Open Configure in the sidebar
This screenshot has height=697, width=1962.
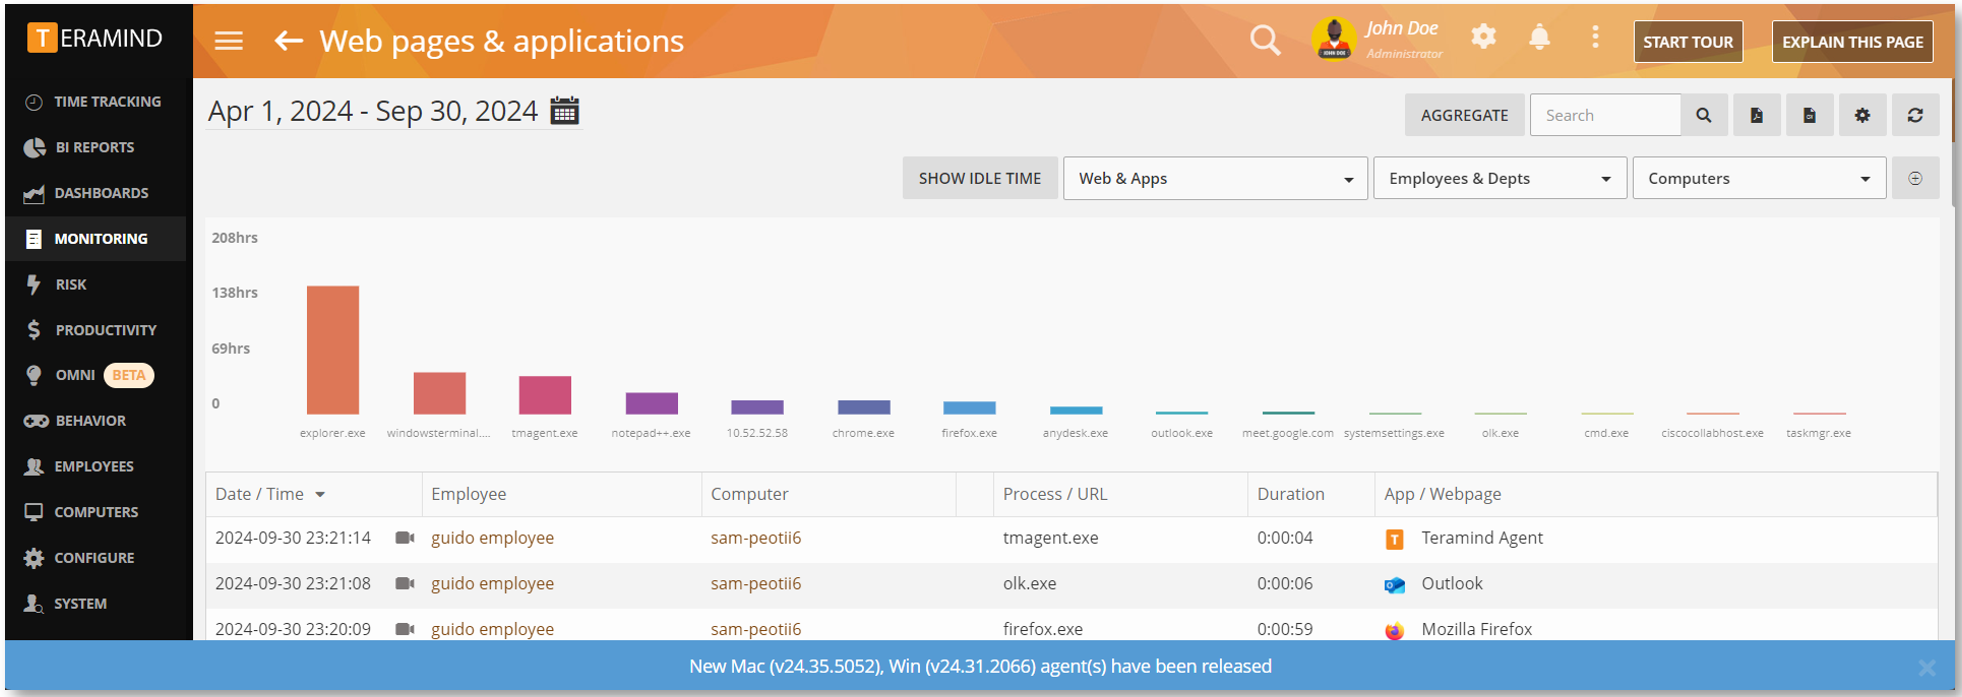[96, 558]
